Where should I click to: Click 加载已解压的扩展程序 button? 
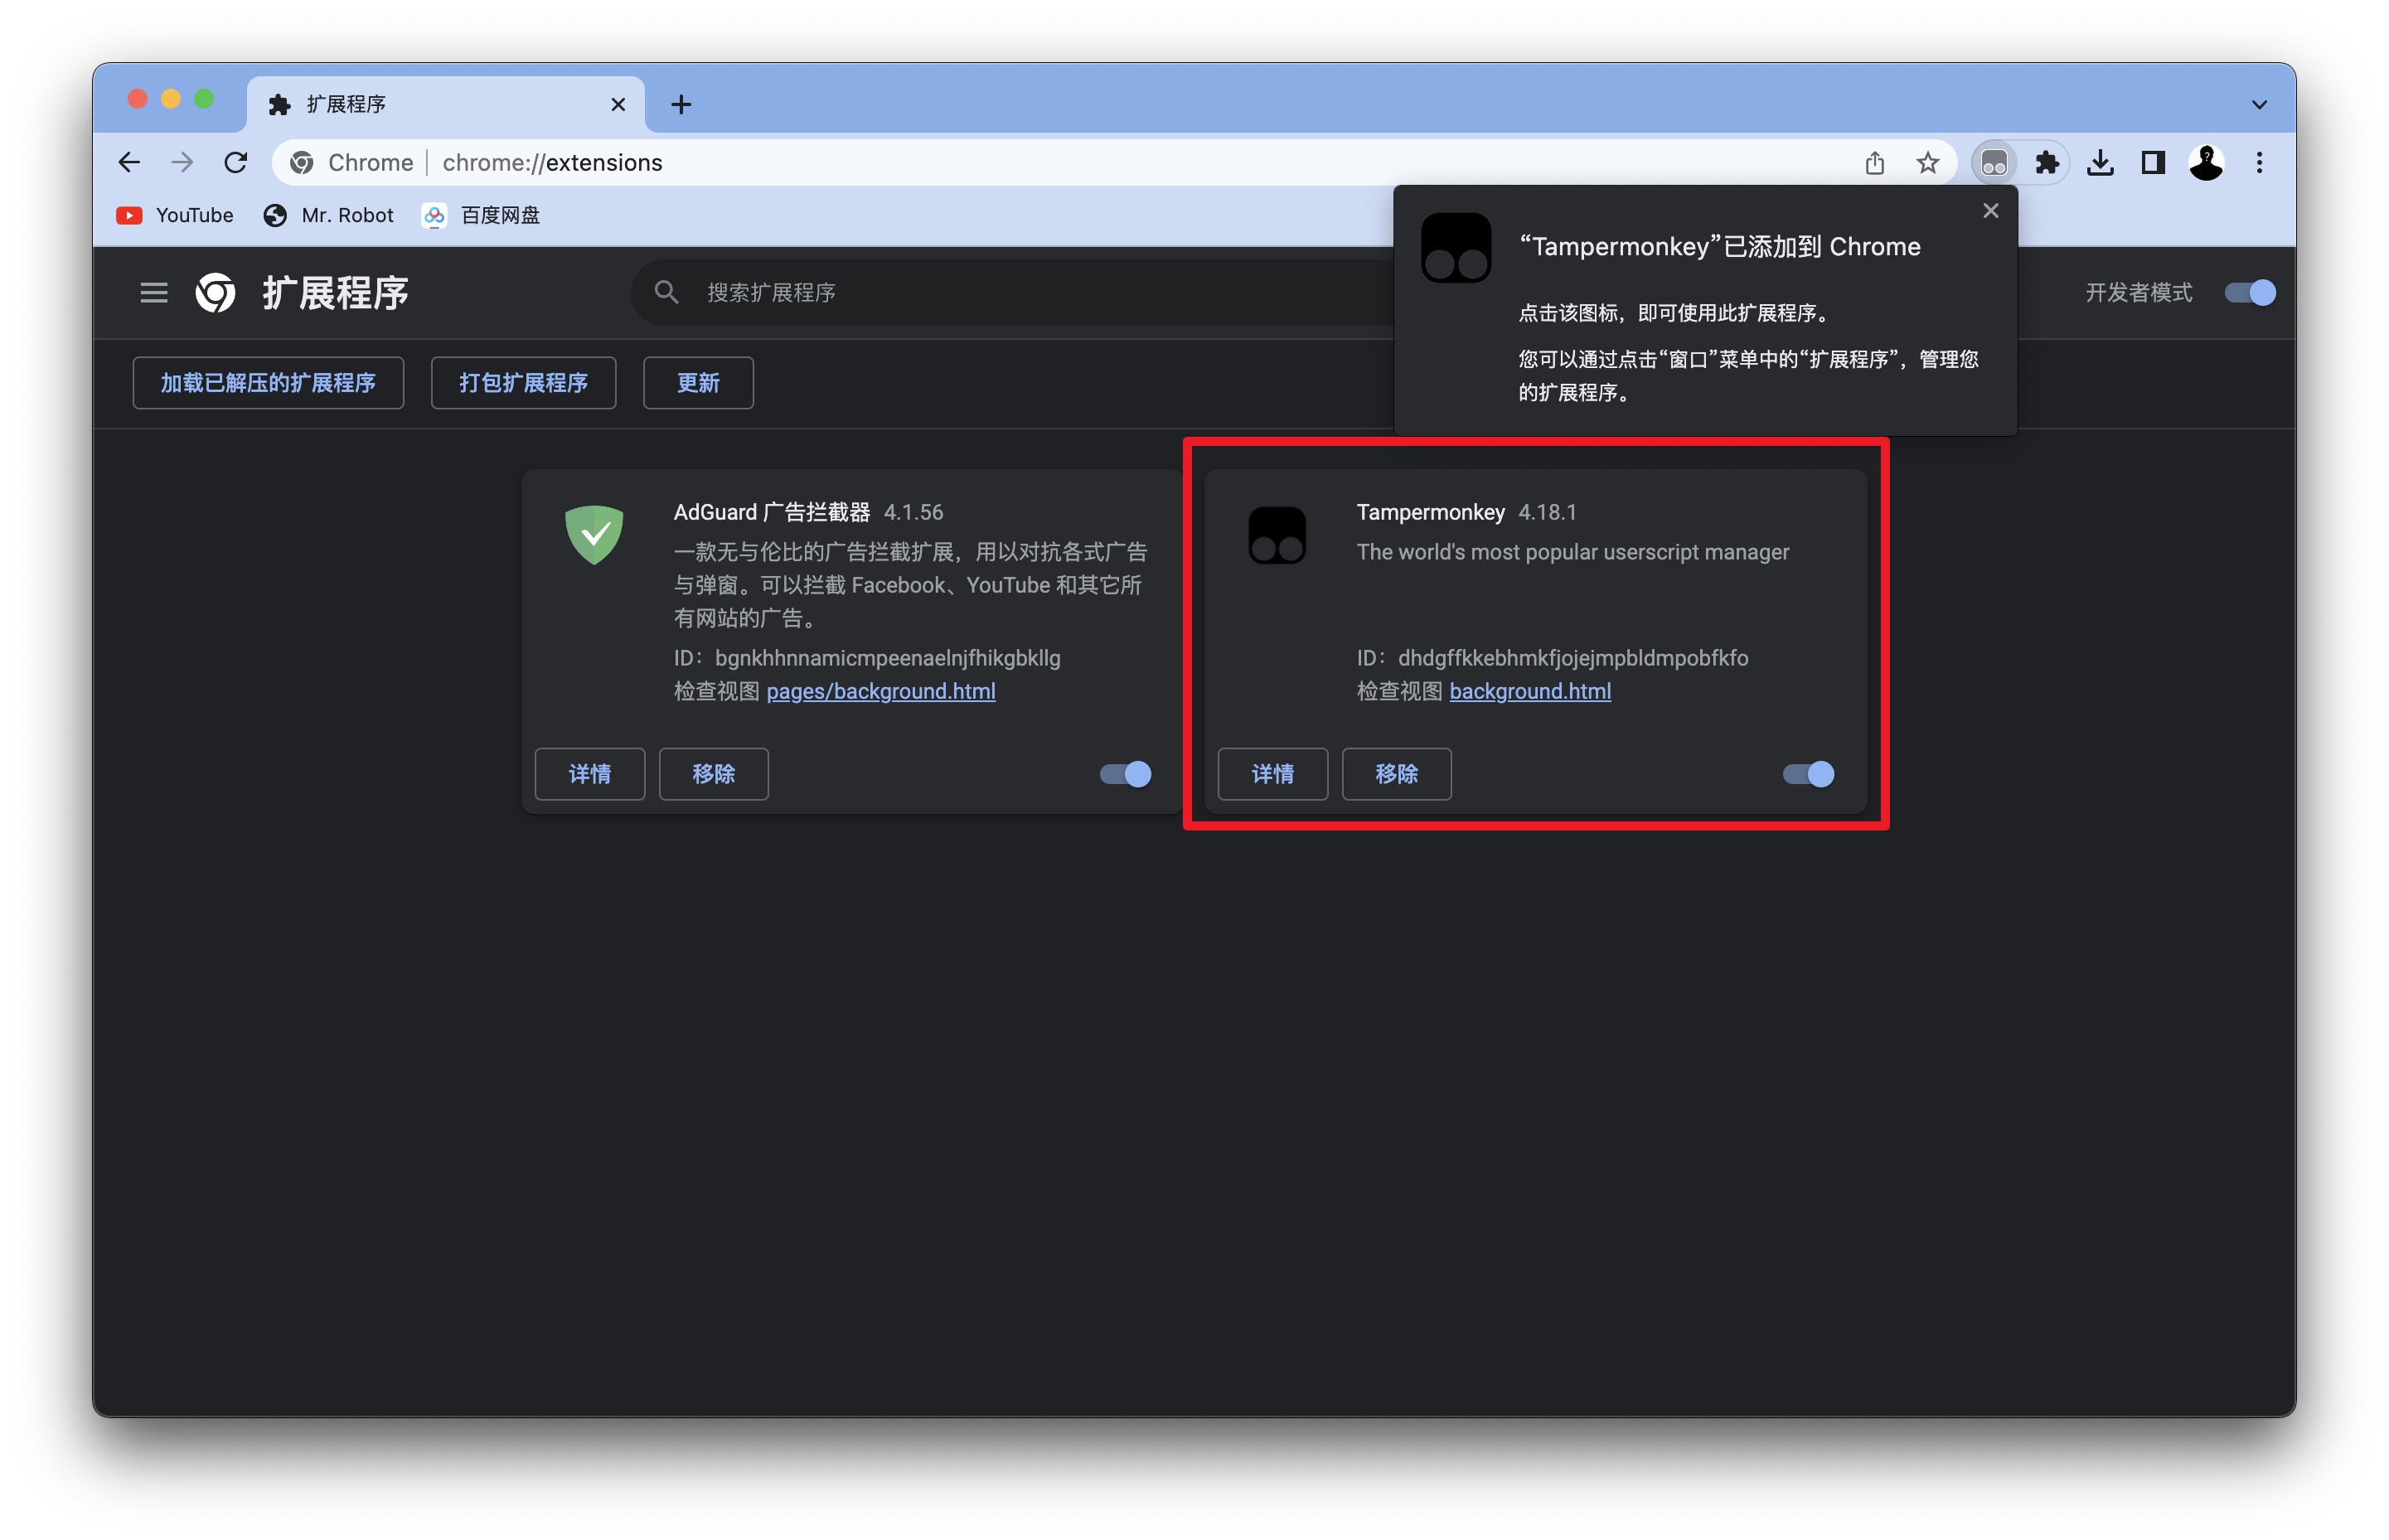[x=268, y=382]
